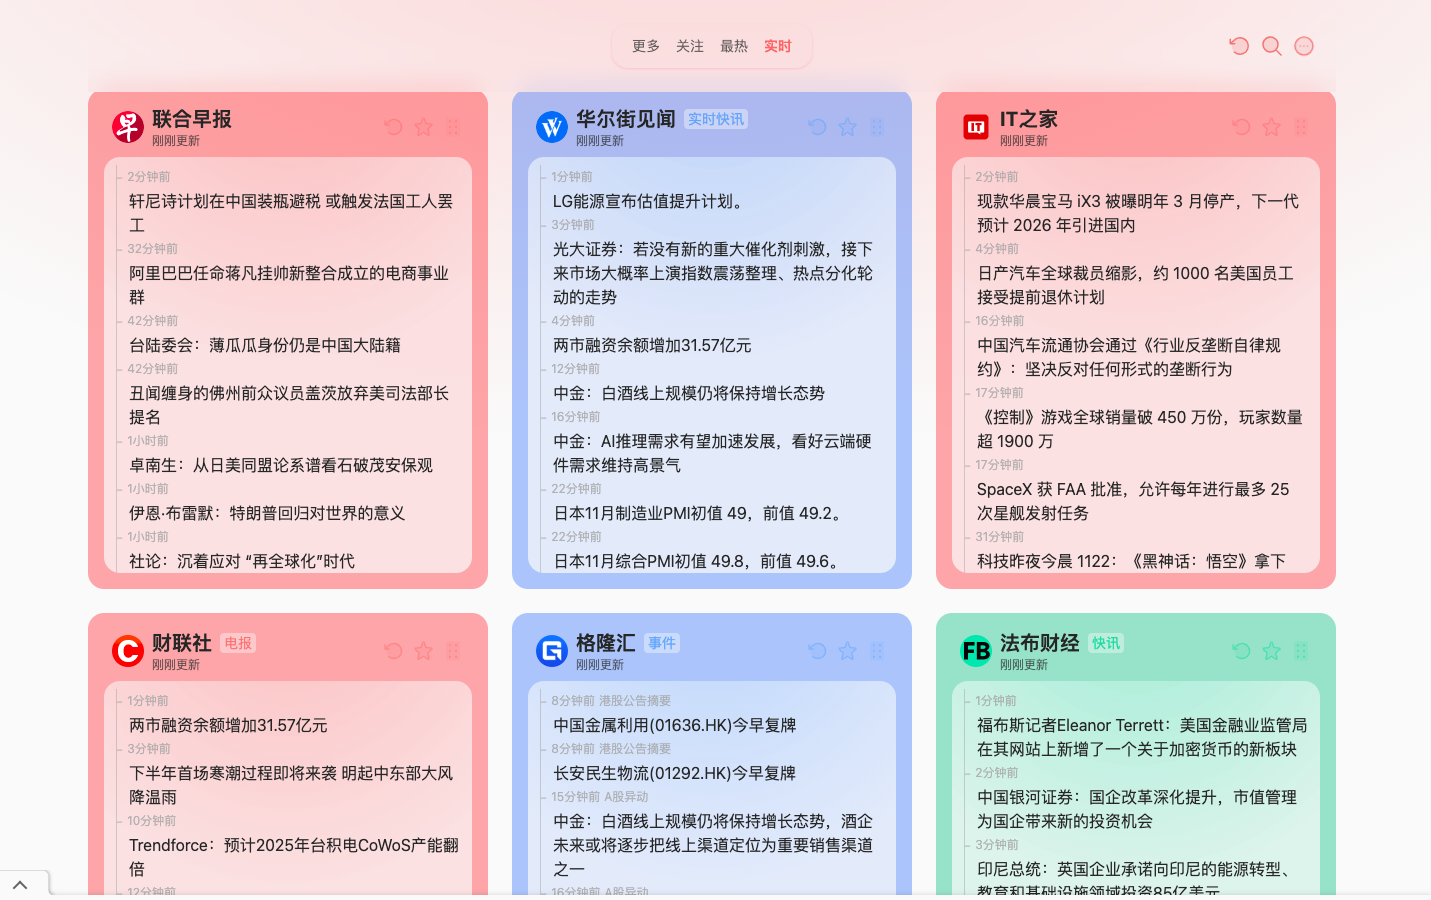Open headline 台陆委会：薄瓜瓜身份
Viewport: 1431px width, 900px height.
[265, 345]
